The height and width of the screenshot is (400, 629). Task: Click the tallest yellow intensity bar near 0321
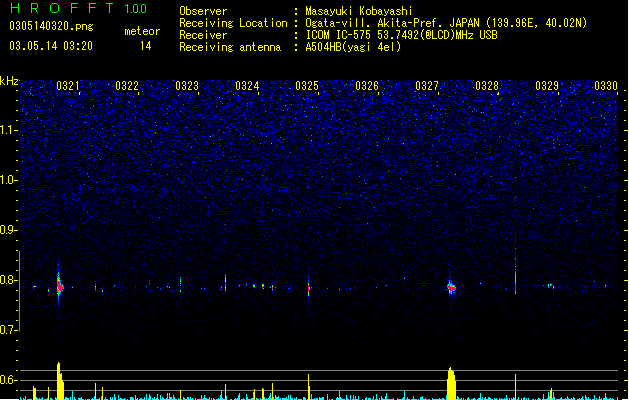pos(59,381)
